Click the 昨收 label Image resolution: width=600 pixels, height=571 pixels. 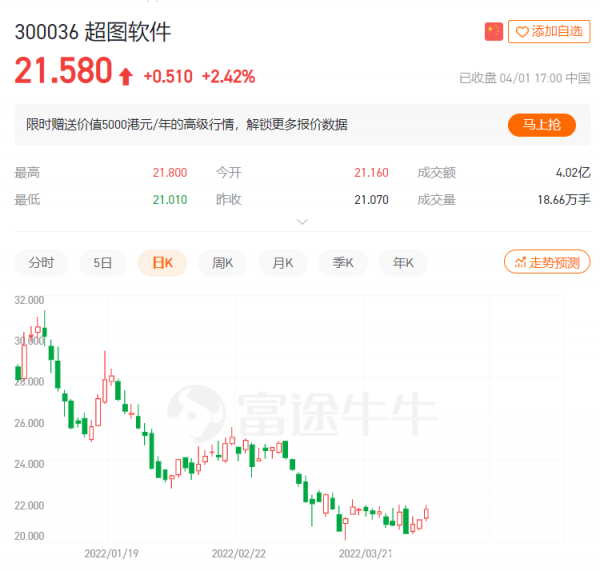pos(228,199)
